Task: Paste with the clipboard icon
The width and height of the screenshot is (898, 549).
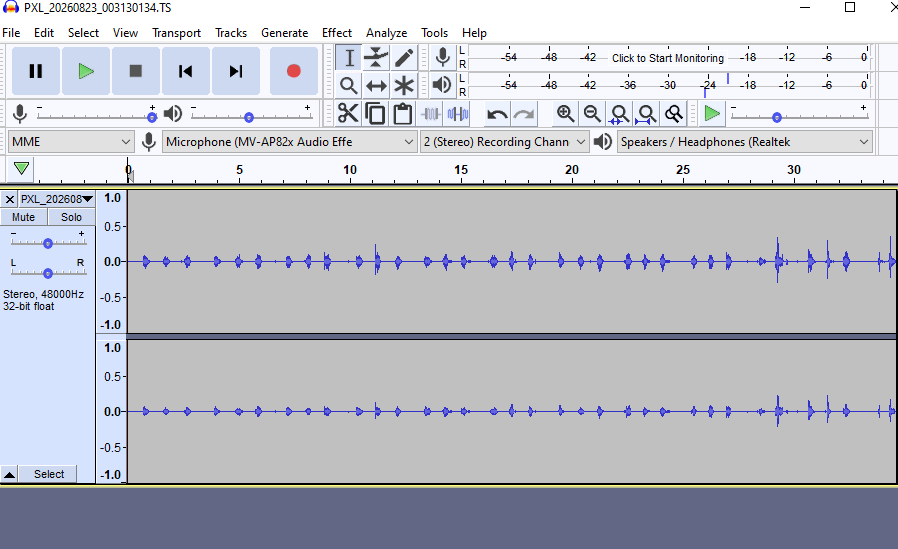Action: coord(403,113)
